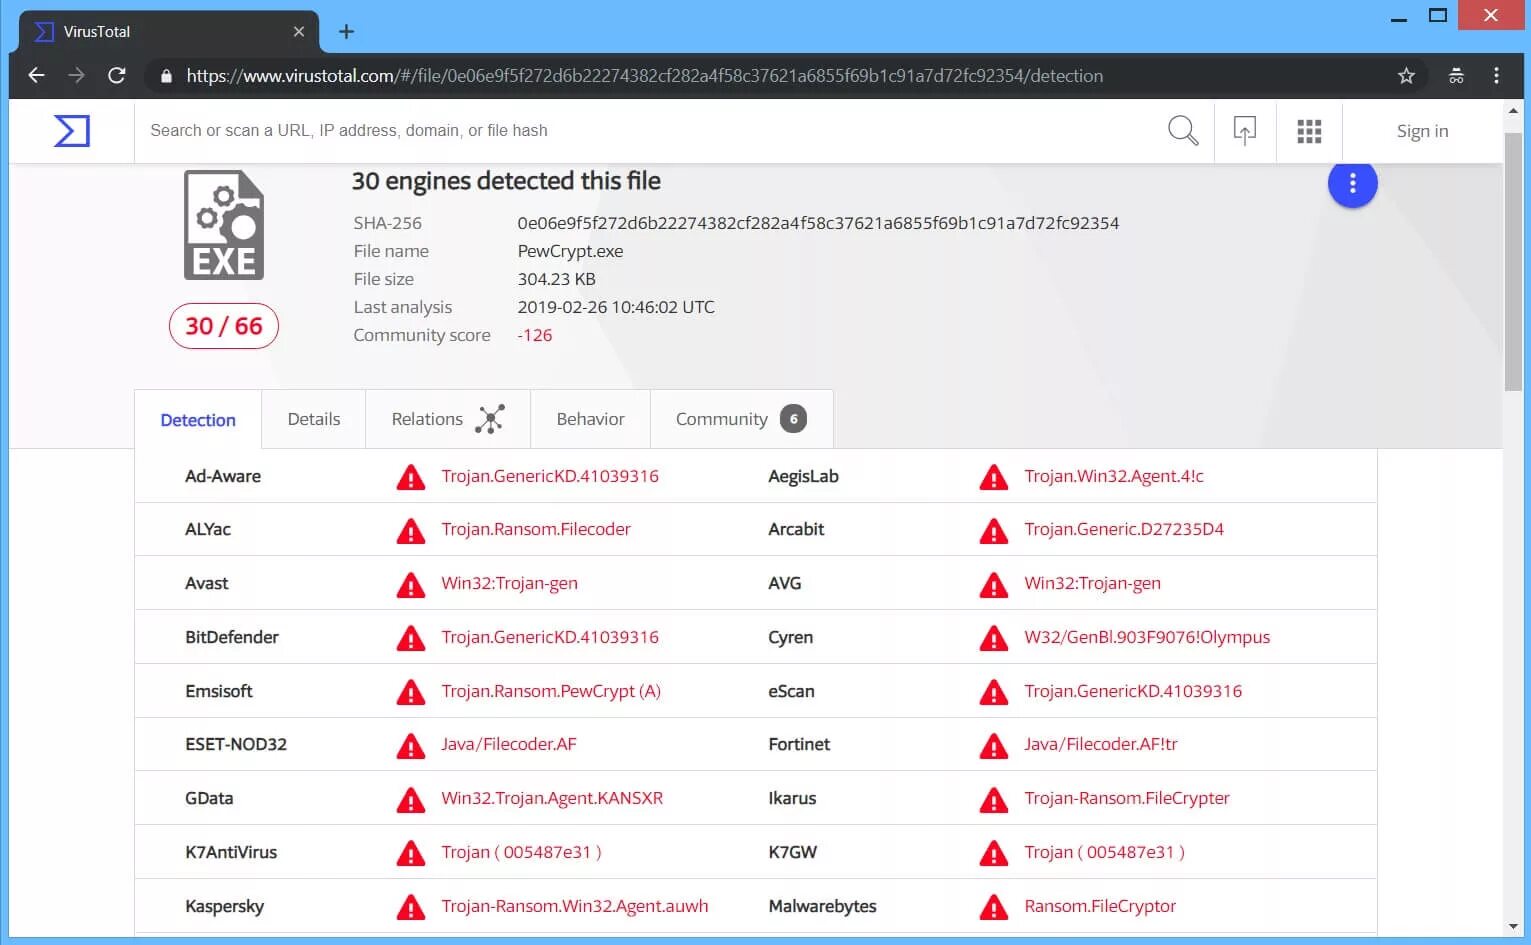Click ESET-NOD32 result Java/Filecoder.AF
The image size is (1531, 945).
tap(509, 744)
